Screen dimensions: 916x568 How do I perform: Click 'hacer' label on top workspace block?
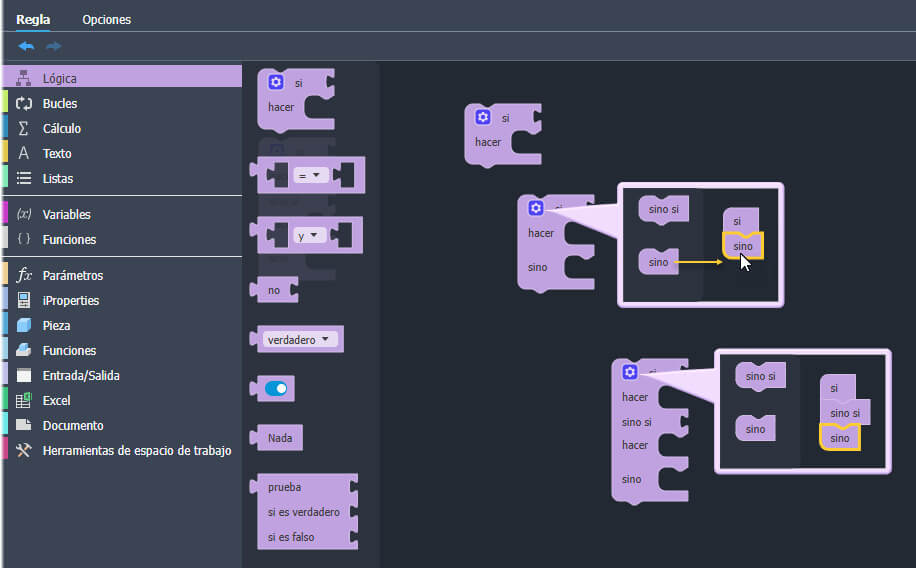488,142
